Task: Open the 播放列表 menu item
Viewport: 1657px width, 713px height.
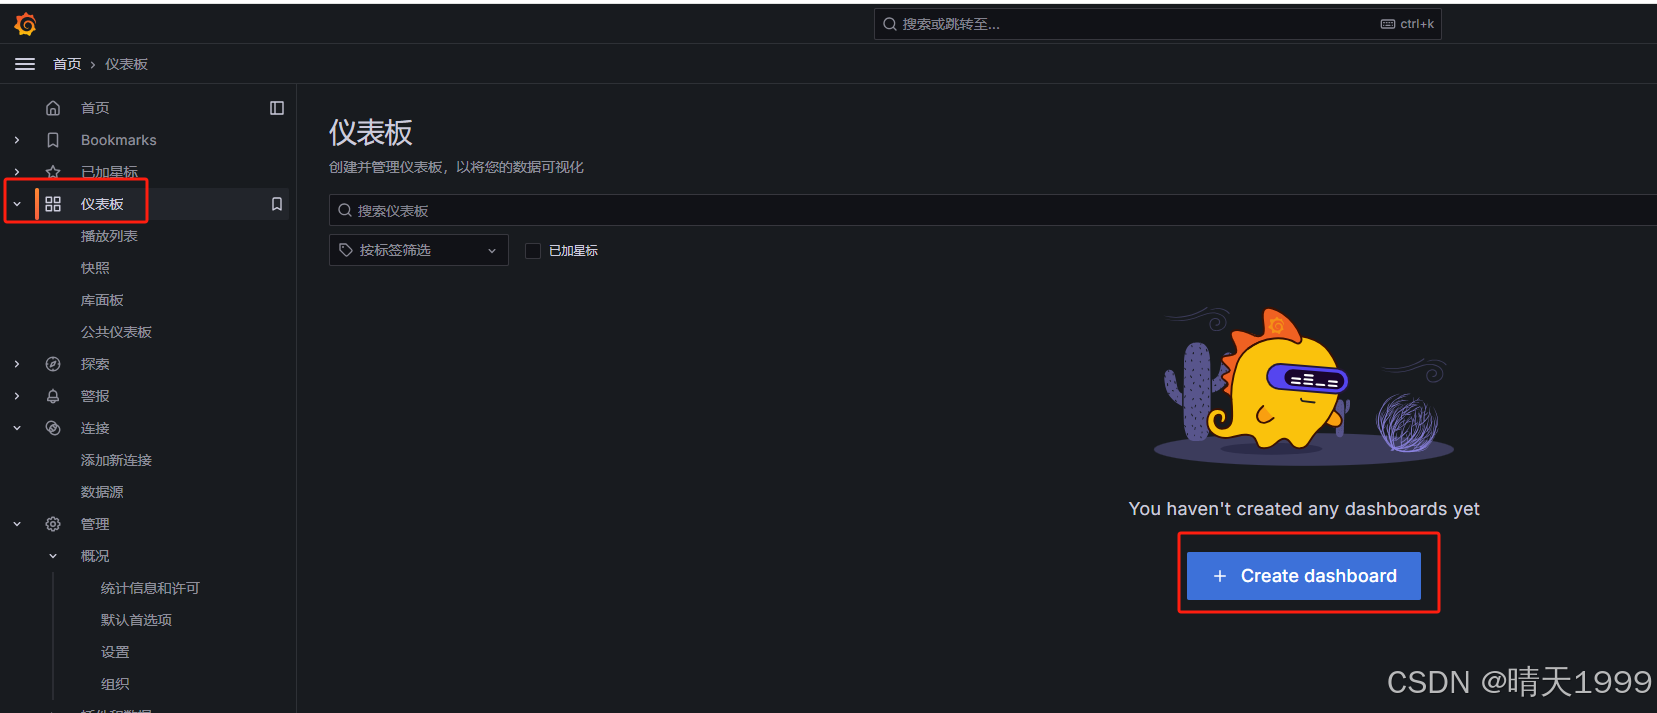Action: click(109, 236)
